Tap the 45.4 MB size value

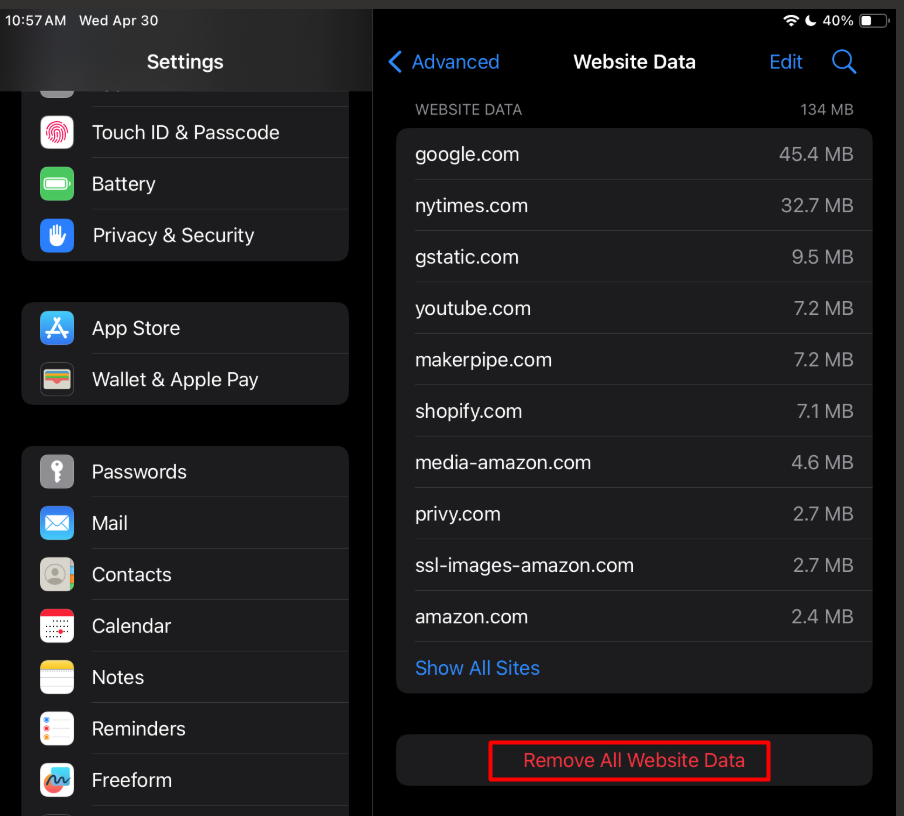point(816,154)
